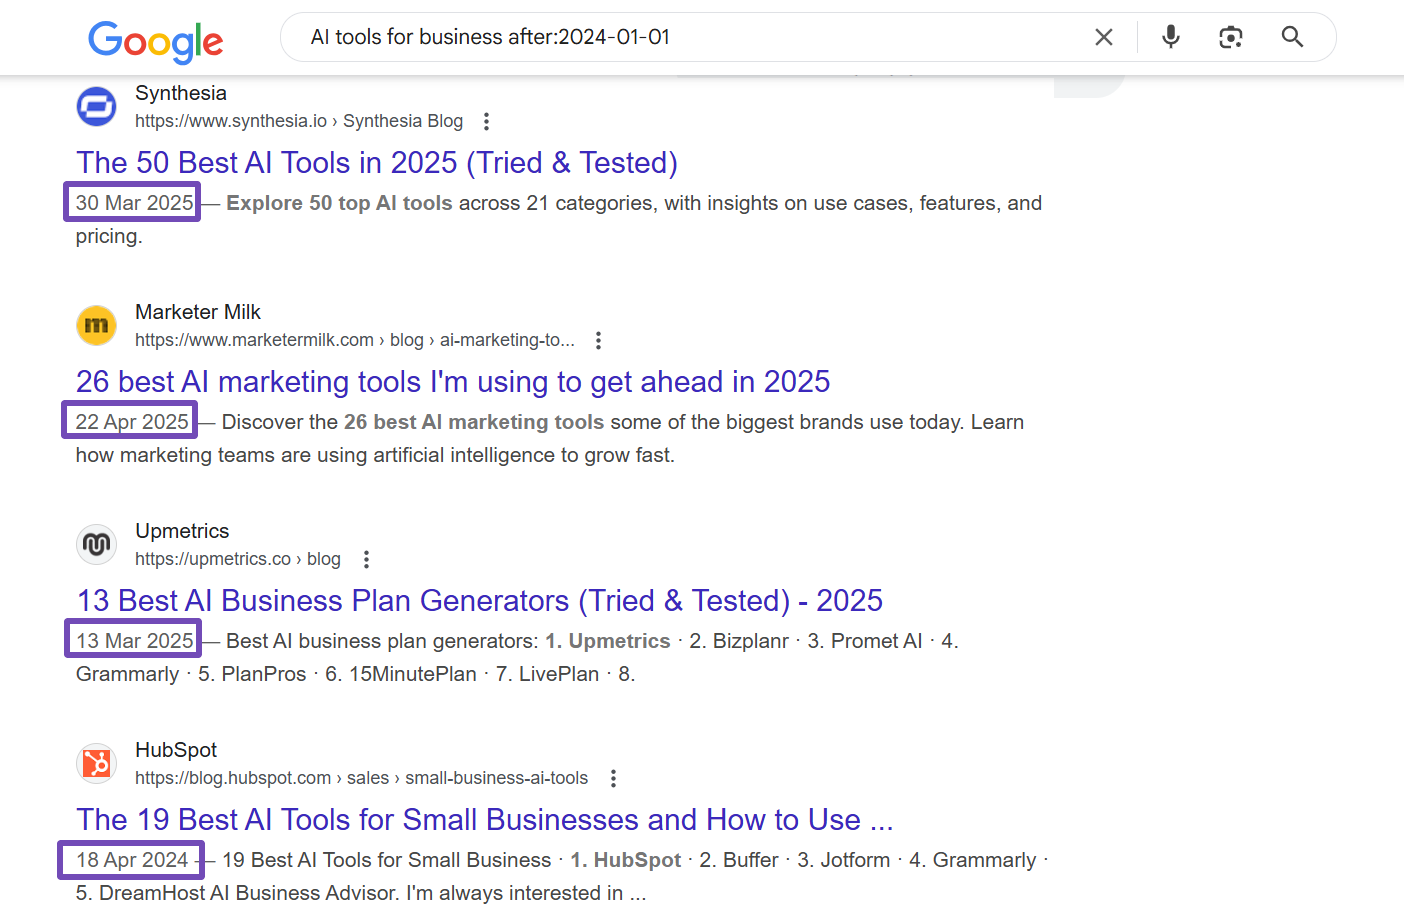Click the HubSpot site favicon
The width and height of the screenshot is (1404, 921).
97,764
